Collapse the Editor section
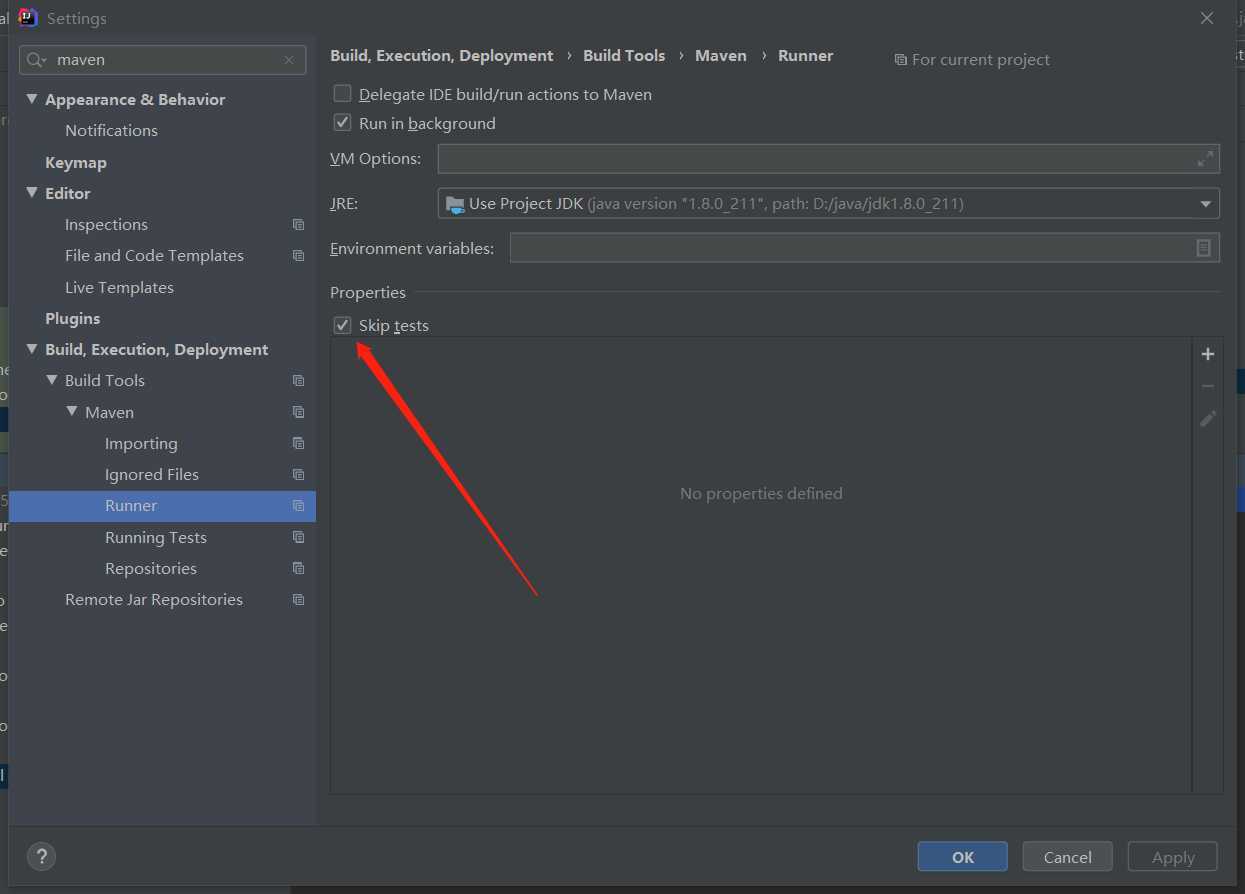The width and height of the screenshot is (1245, 894). (33, 193)
